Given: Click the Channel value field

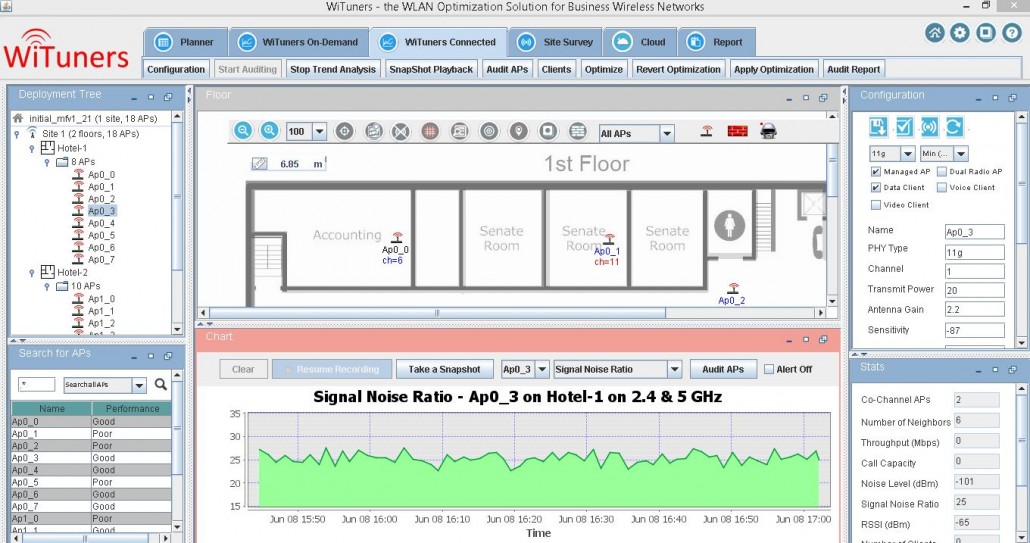Looking at the screenshot, I should (x=974, y=271).
